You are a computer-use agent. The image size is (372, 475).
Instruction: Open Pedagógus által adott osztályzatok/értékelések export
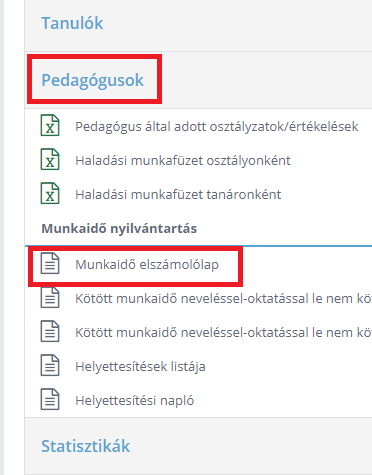coord(217,127)
